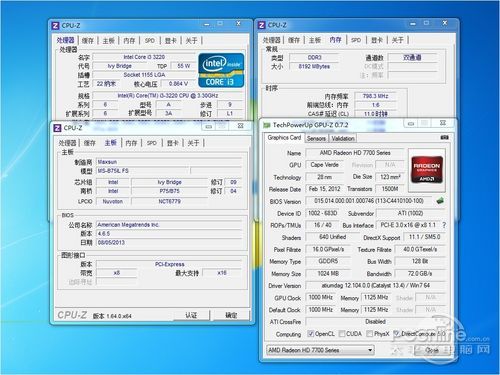500x375 pixels.
Task: Click the ATI CrossFire Disabled field
Action: (376, 322)
